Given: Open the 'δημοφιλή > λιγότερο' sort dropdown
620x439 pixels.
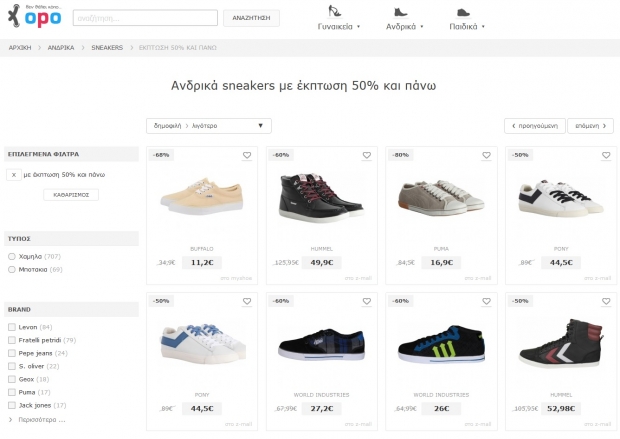Looking at the screenshot, I should pyautogui.click(x=209, y=126).
